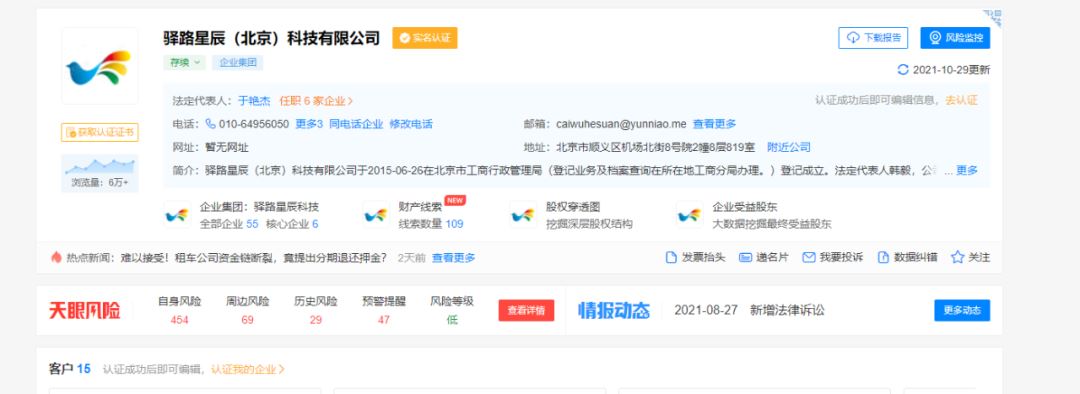
Task: Open 财产线索 asset clues icon
Action: 375,215
